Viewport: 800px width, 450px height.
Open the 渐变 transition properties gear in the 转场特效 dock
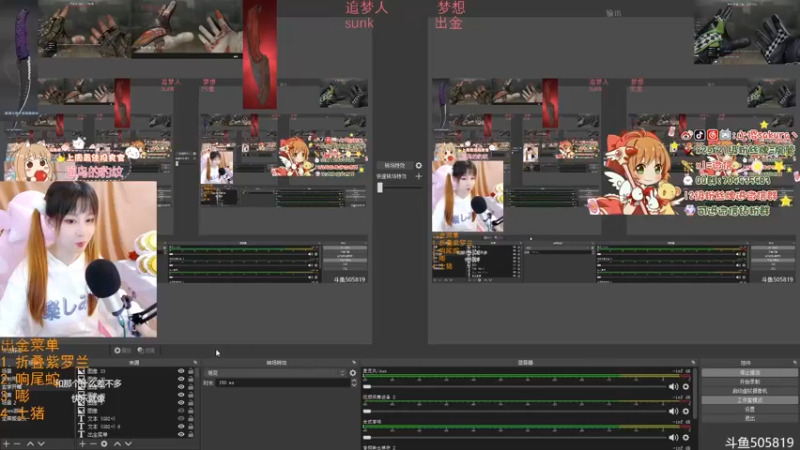(353, 373)
